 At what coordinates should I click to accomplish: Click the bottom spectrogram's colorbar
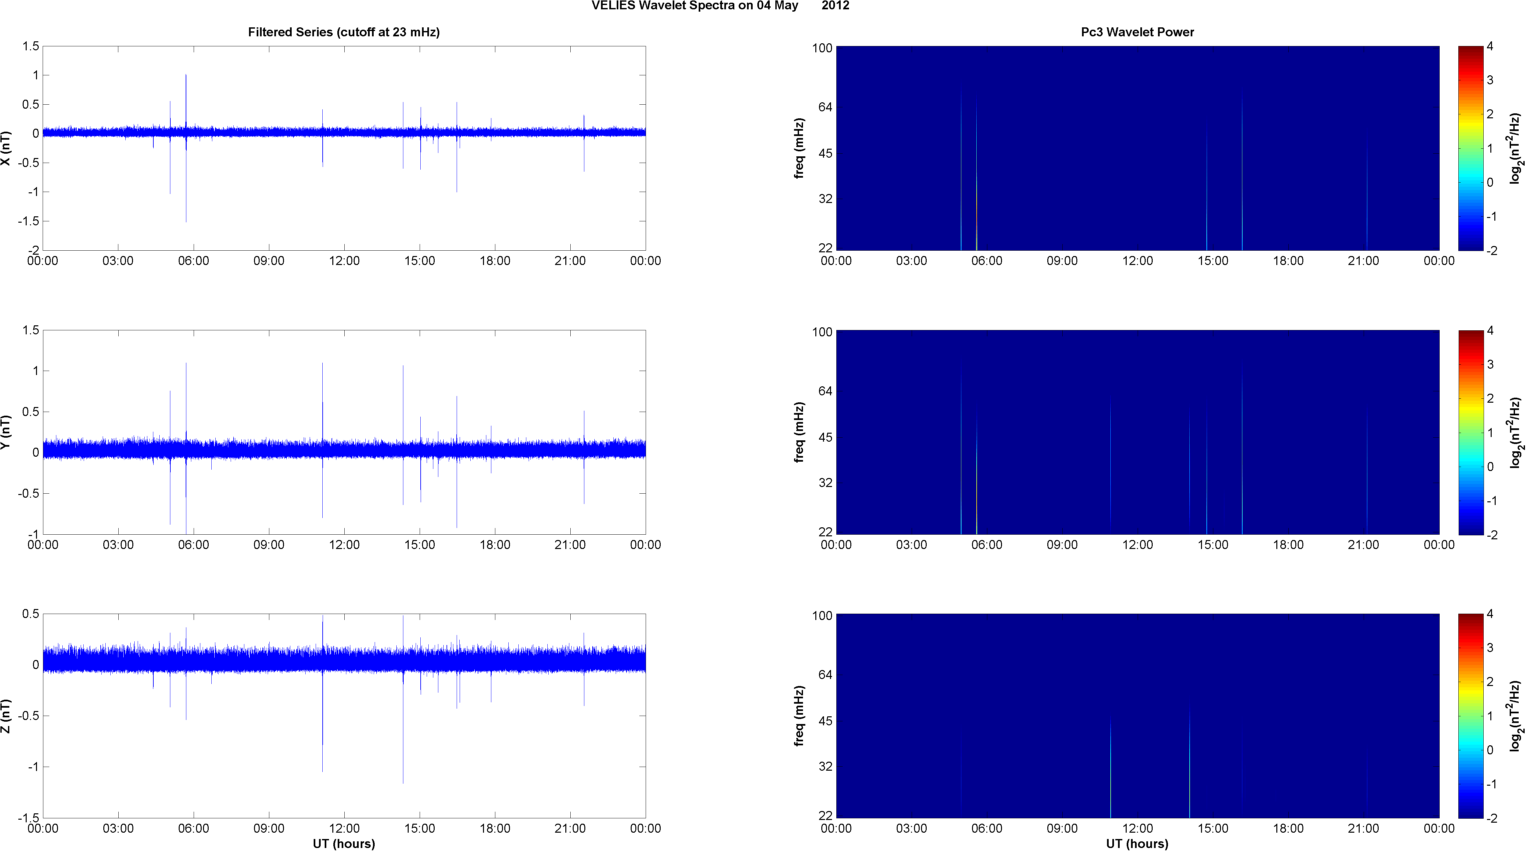pos(1470,716)
